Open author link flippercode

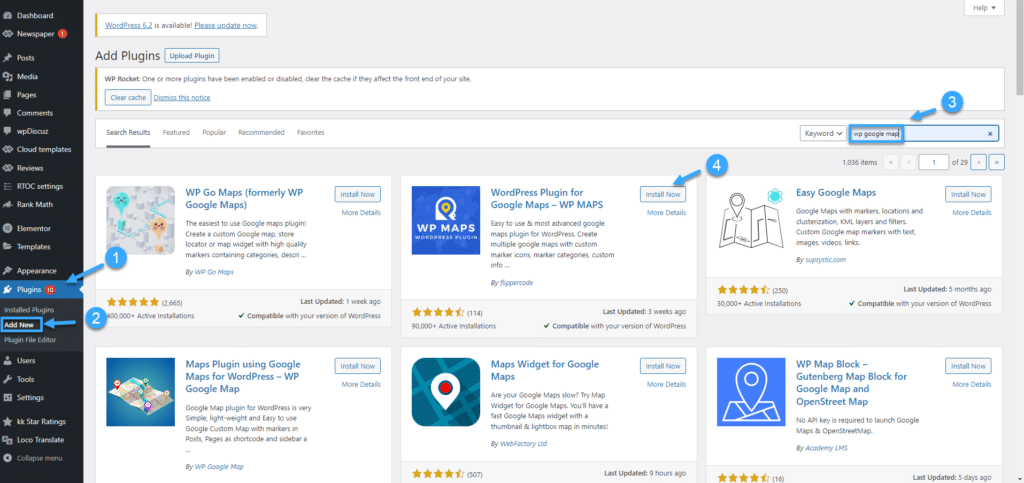coord(515,283)
